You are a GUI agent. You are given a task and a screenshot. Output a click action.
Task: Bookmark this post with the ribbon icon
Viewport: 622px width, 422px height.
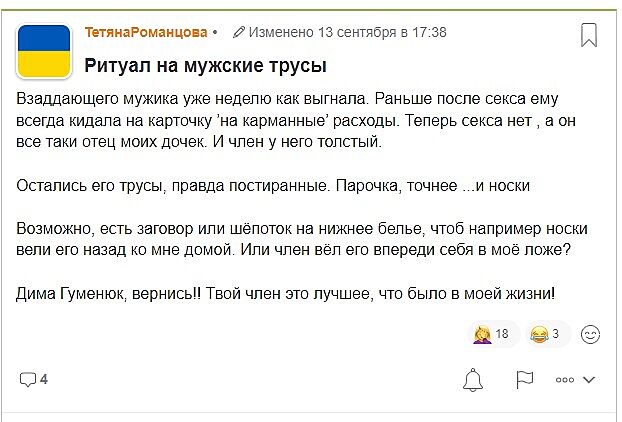pos(589,36)
